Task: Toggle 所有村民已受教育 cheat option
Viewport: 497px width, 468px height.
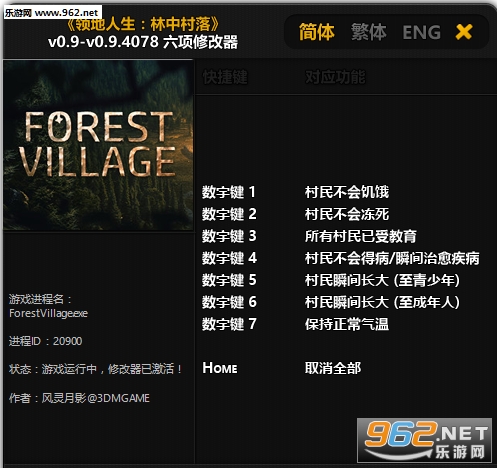Action: click(361, 236)
